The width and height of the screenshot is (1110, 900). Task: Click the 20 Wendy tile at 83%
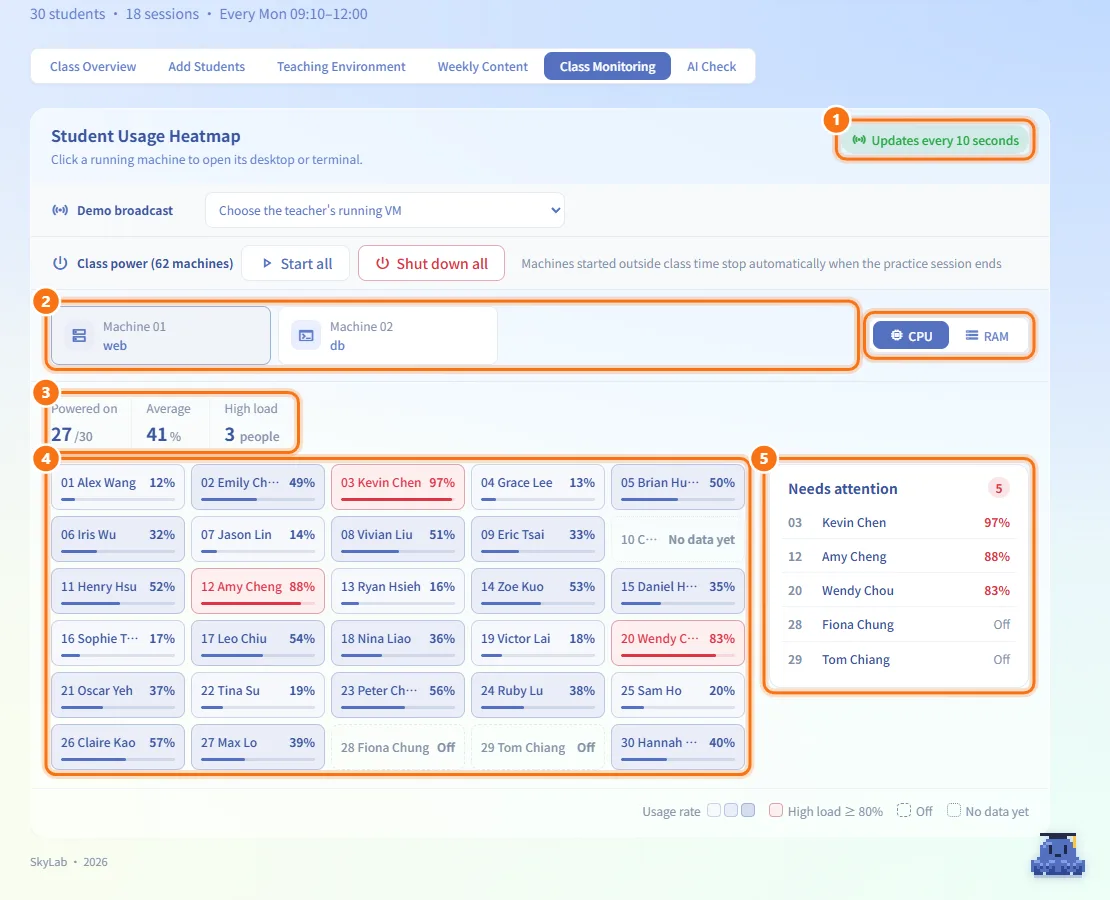click(677, 643)
